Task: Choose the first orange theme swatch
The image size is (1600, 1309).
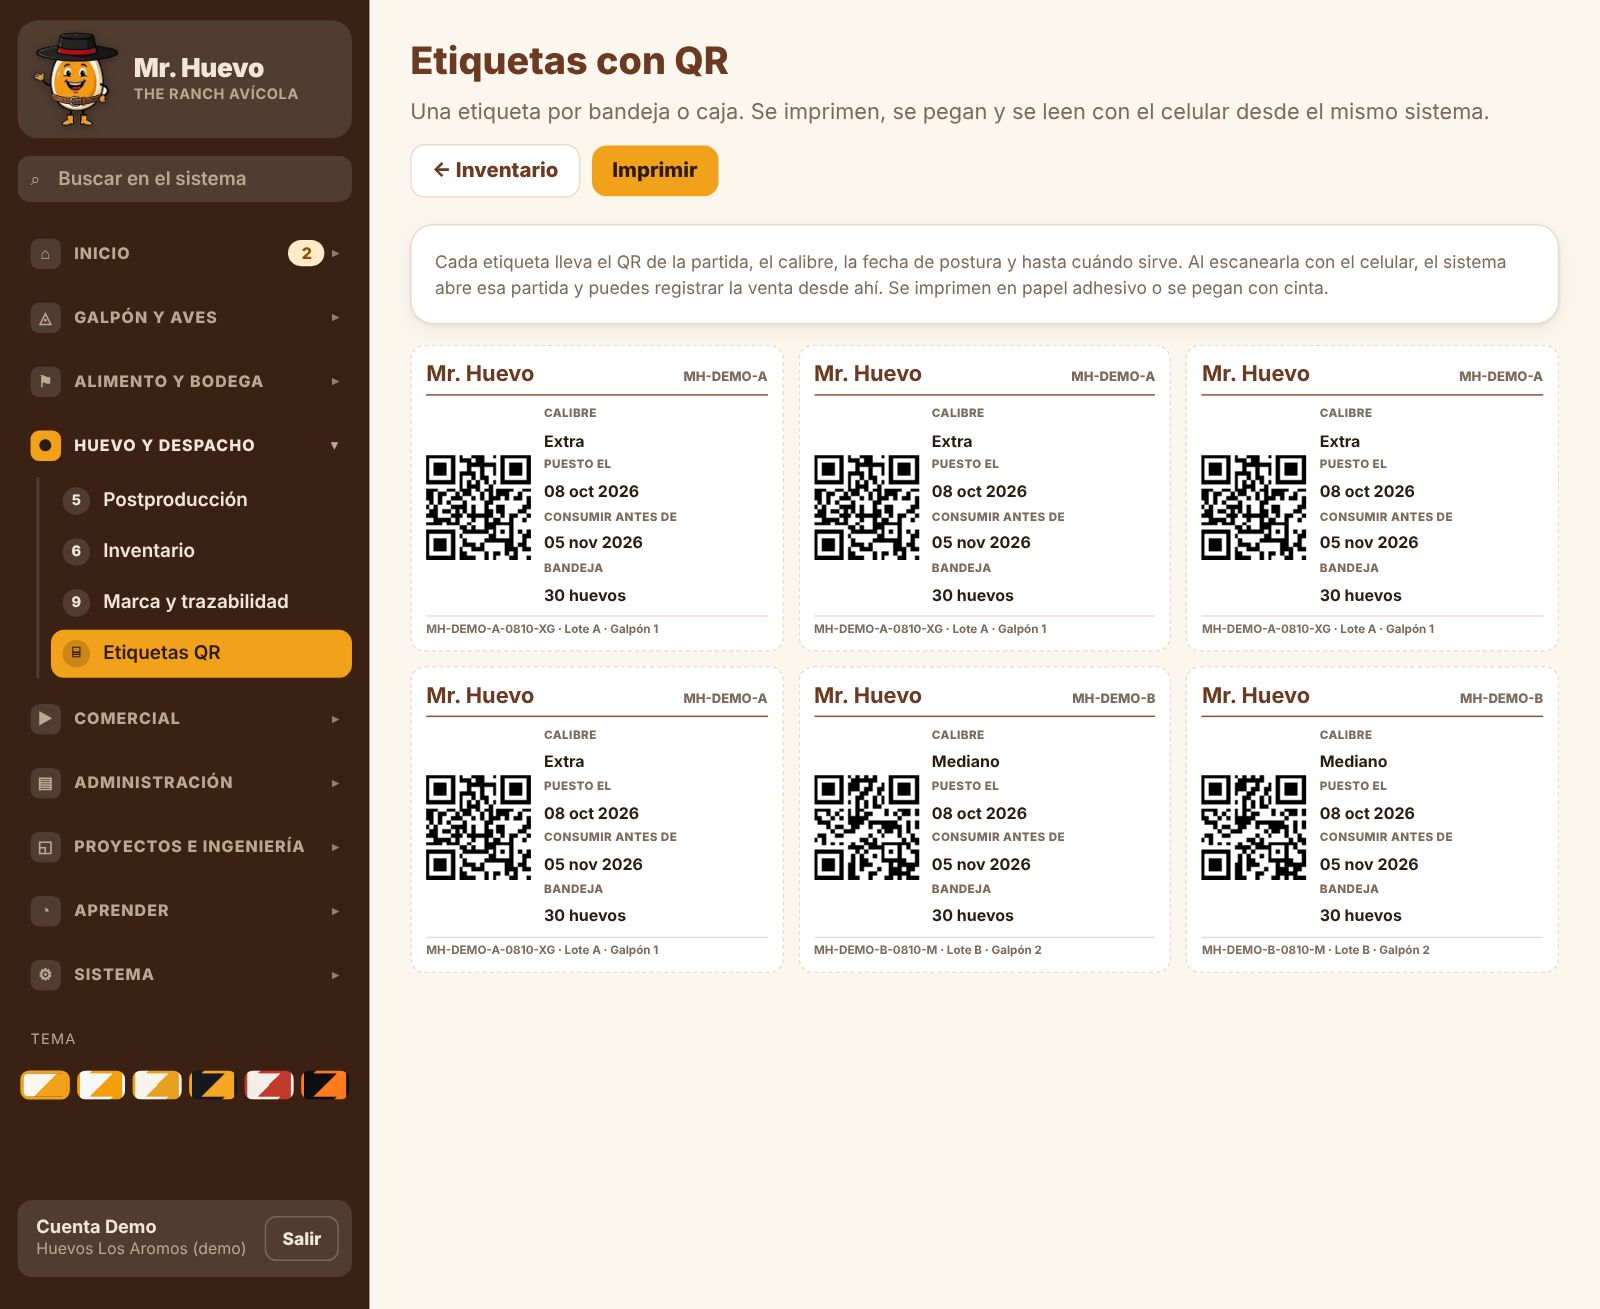Action: [45, 1085]
